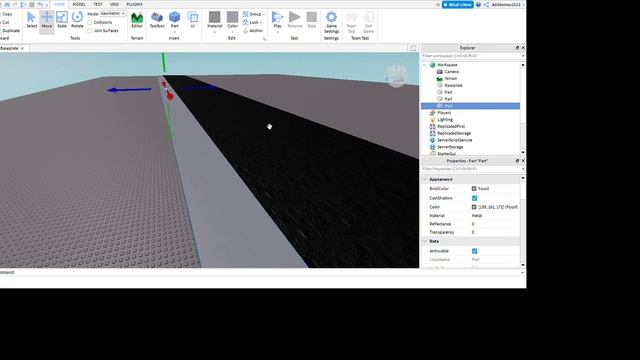The image size is (640, 360).
Task: Collapse the Data properties section
Action: (425, 241)
